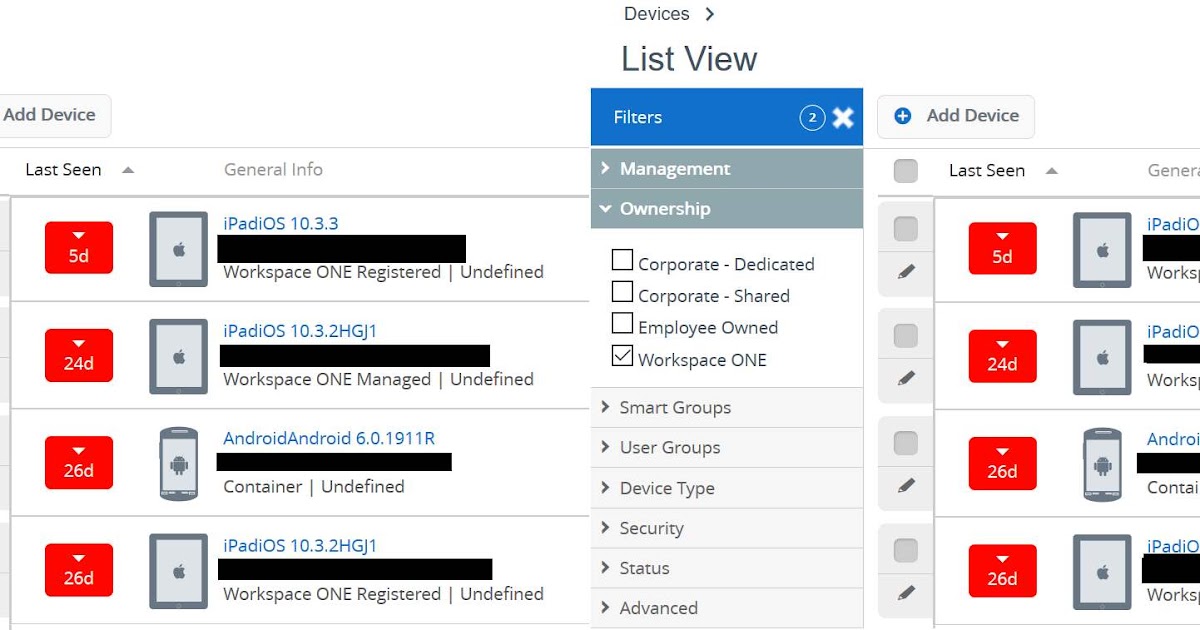Select the first 26d Android row checkbox
The width and height of the screenshot is (1200, 630).
click(x=905, y=443)
